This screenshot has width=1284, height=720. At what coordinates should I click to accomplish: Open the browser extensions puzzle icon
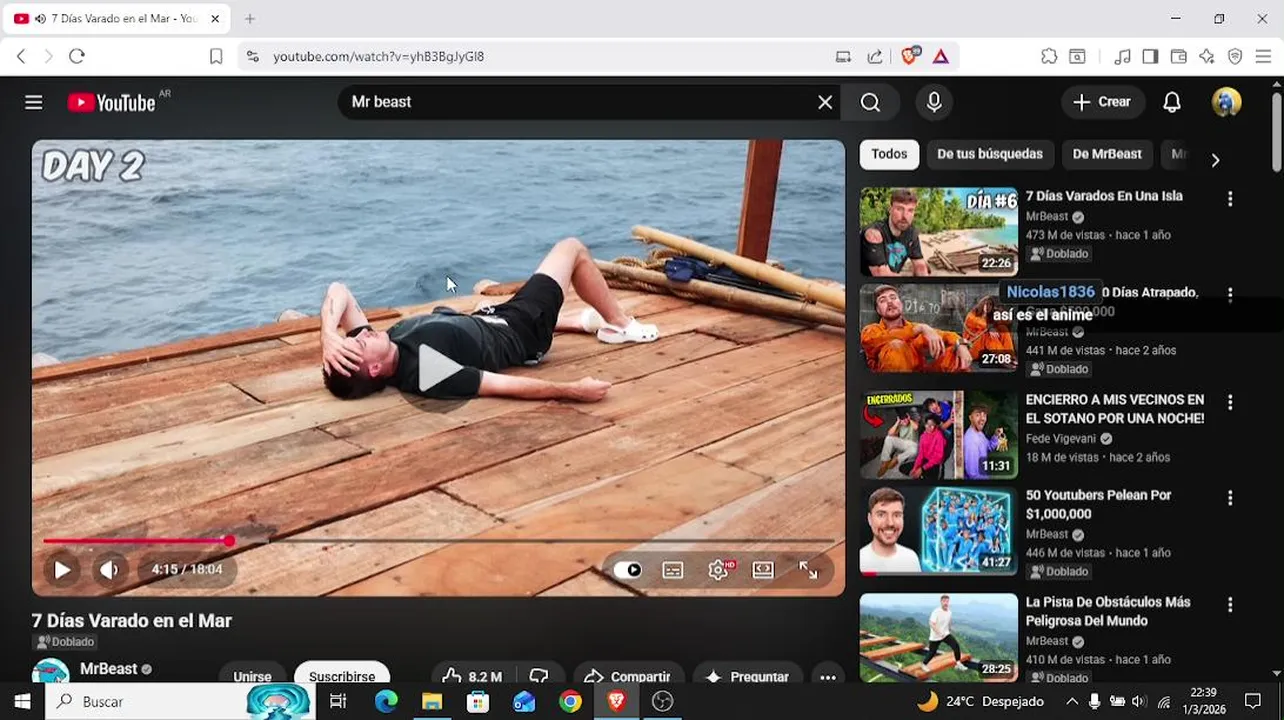point(1049,57)
